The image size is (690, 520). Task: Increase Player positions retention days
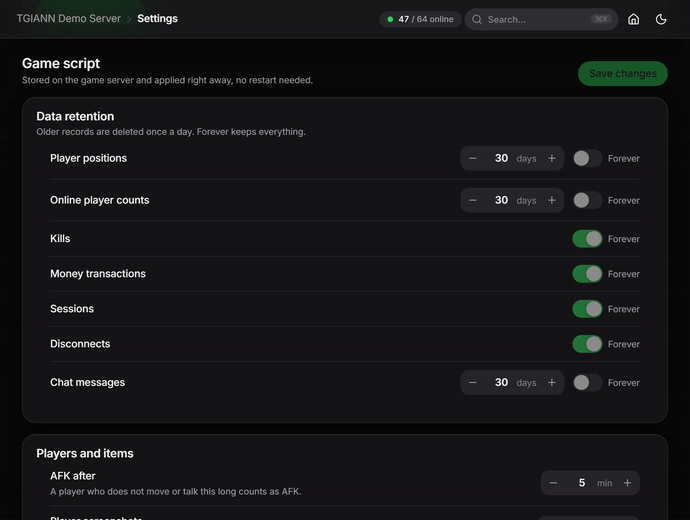[551, 158]
